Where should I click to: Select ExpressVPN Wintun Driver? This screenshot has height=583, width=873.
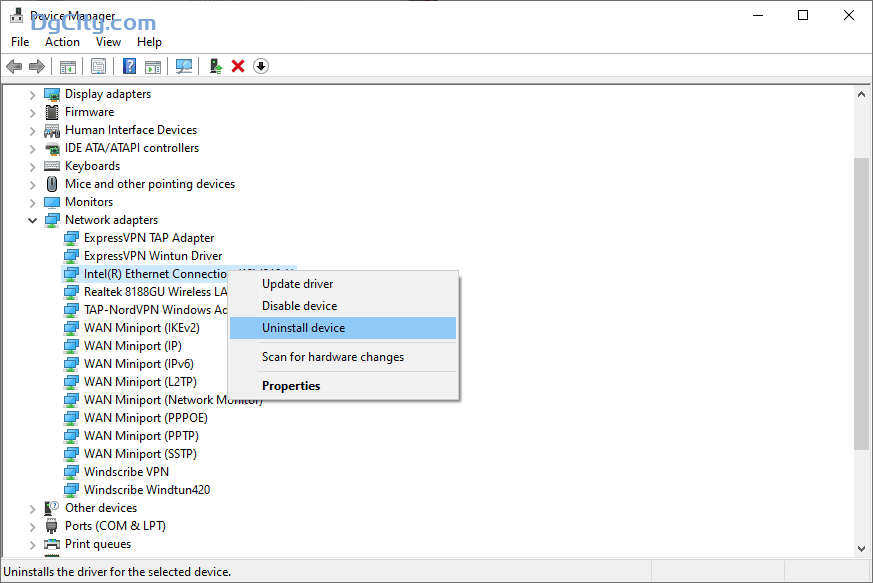tap(153, 256)
